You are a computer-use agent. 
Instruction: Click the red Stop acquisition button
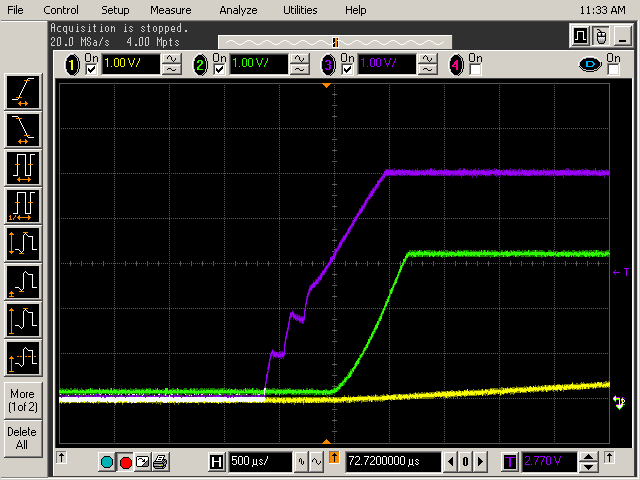126,462
